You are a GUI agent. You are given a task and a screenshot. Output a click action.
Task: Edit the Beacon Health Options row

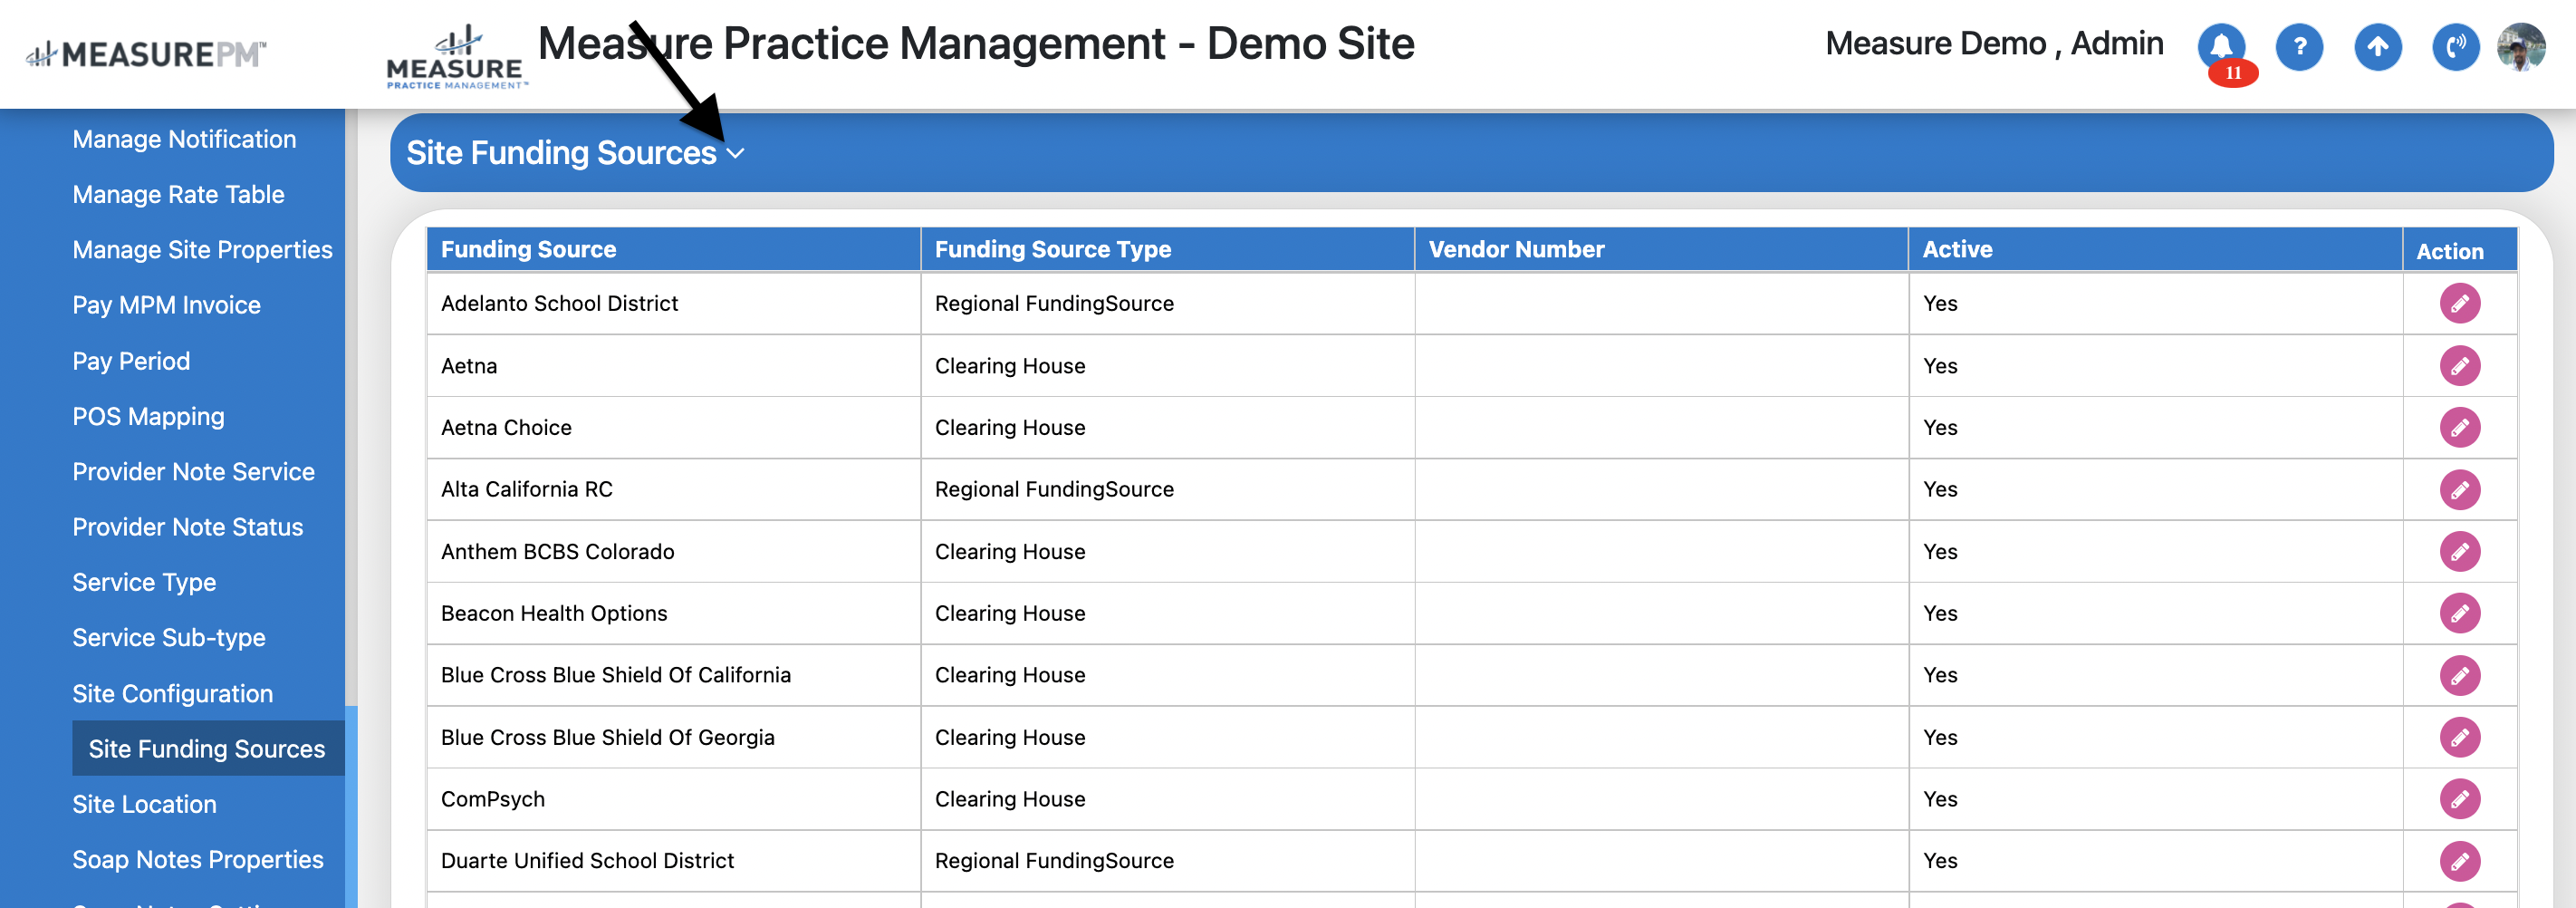pos(2459,613)
